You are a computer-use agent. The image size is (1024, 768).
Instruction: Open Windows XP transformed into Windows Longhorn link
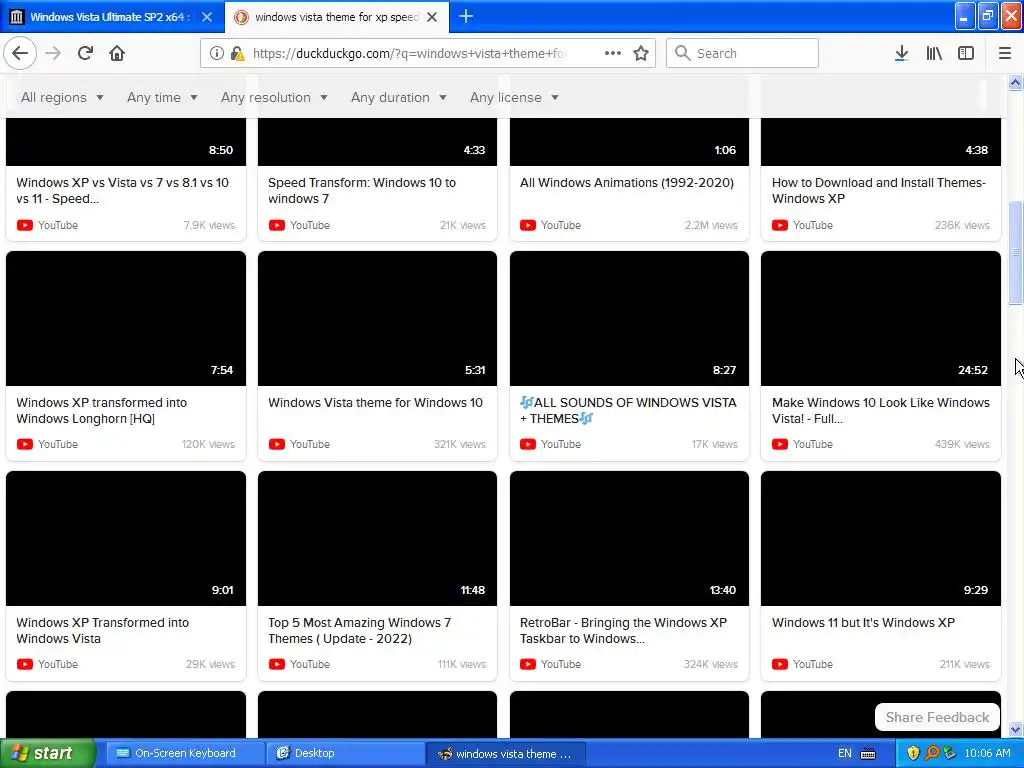[x=102, y=411]
